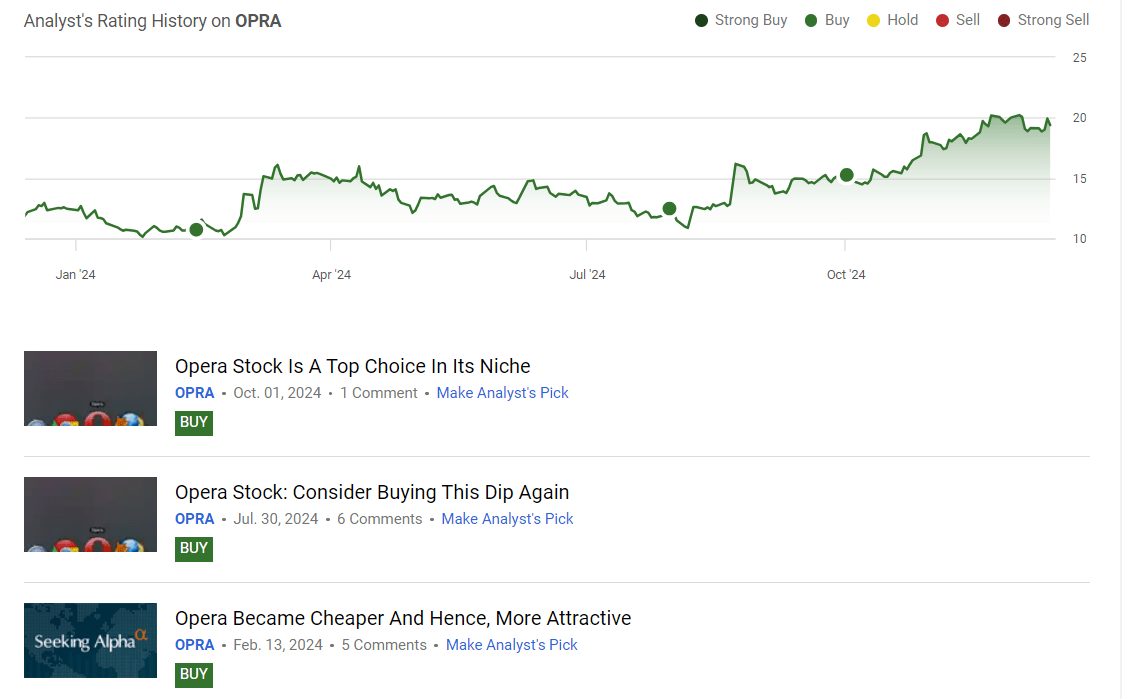Select the February Buy rating marker on chart
Image resolution: width=1122 pixels, height=699 pixels.
(x=196, y=229)
